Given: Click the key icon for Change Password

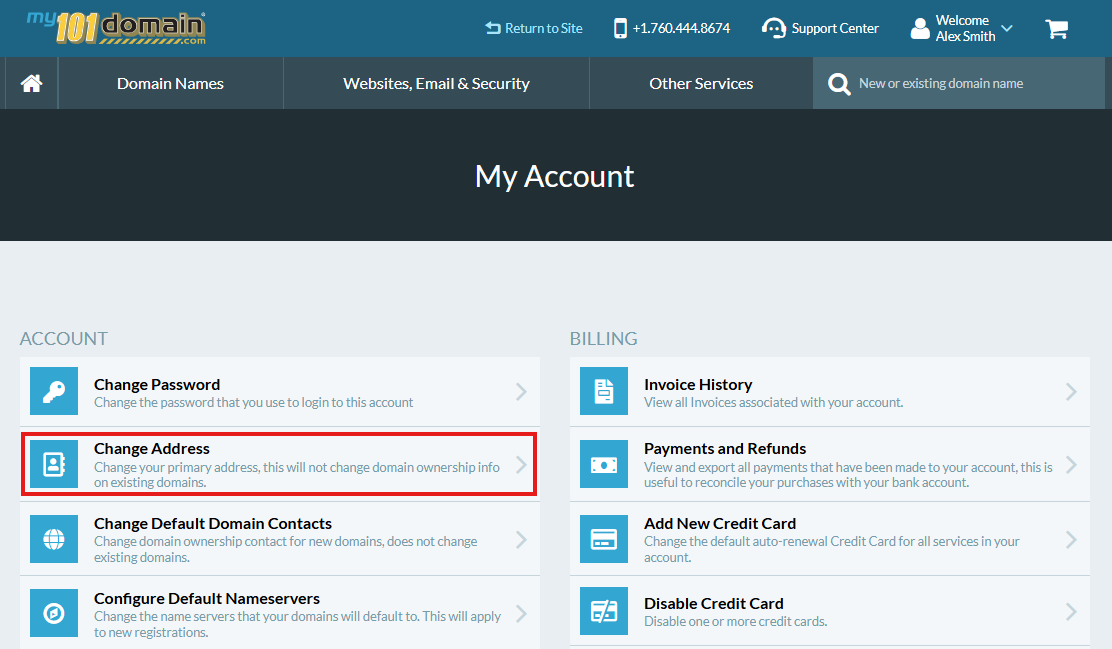Looking at the screenshot, I should (54, 391).
